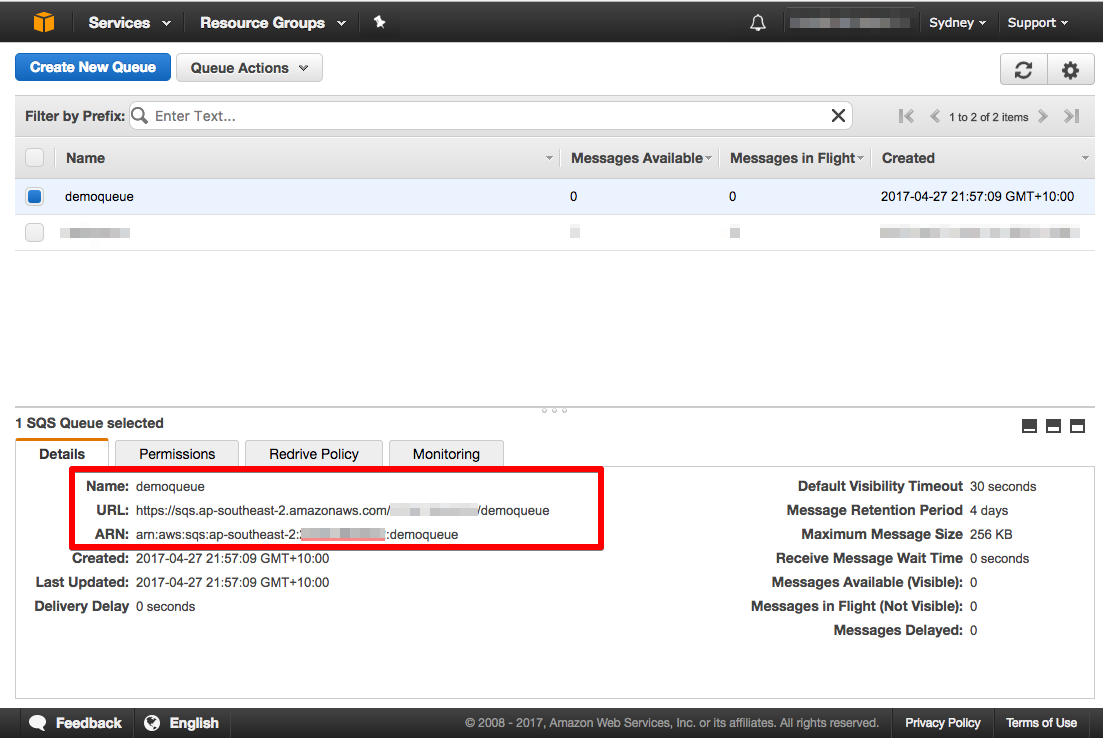Click the globe language icon
This screenshot has width=1103, height=738.
[x=152, y=723]
